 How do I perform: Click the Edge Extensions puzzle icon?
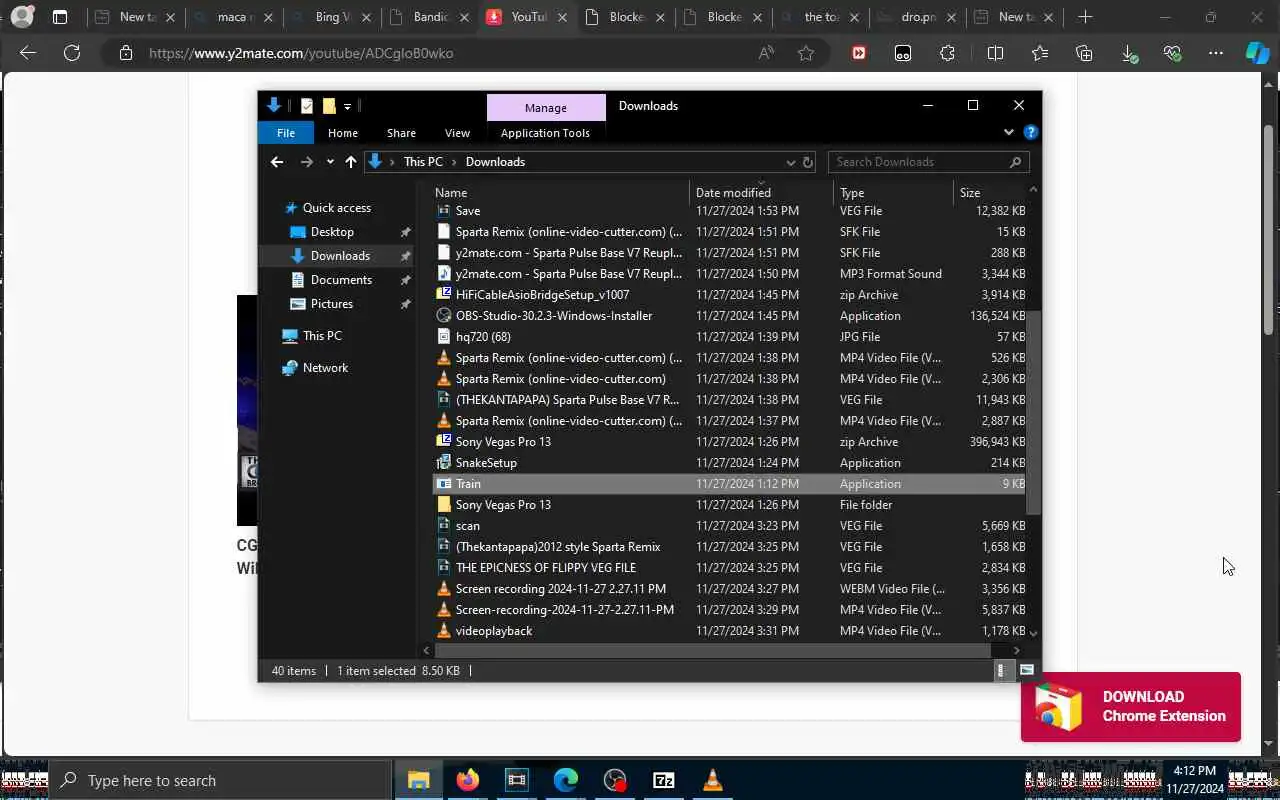948,53
